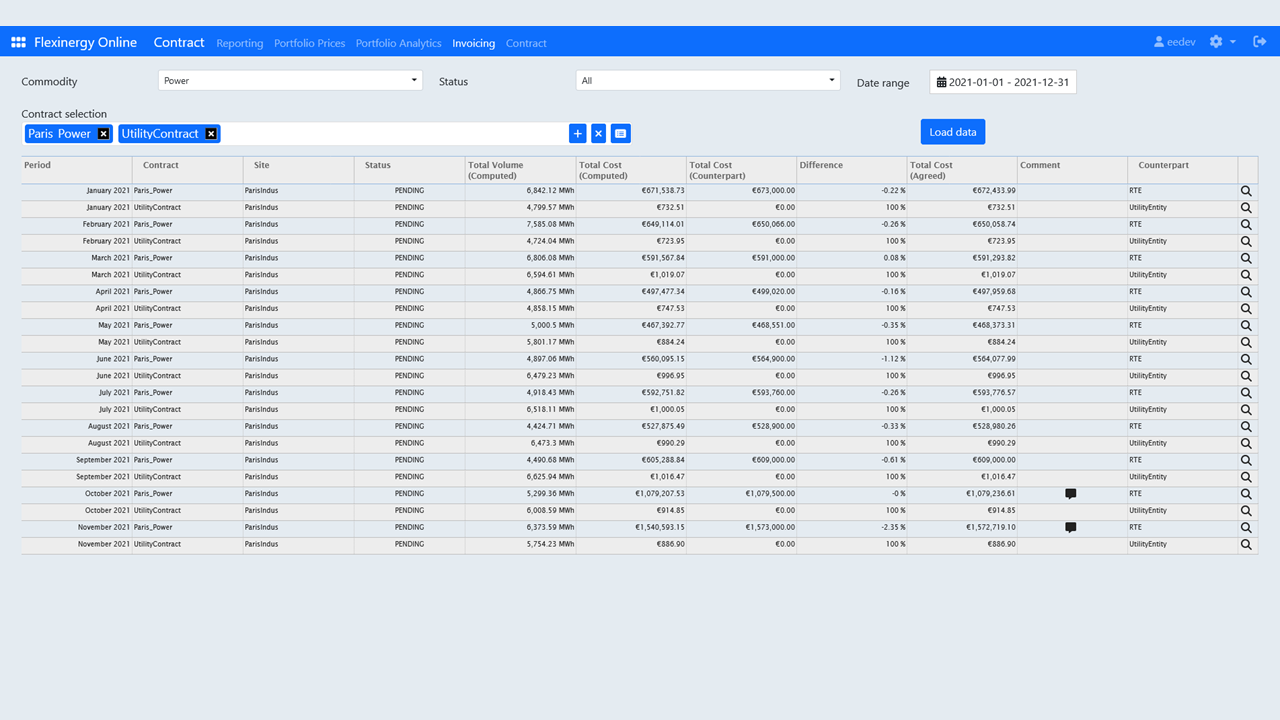
Task: Select the 6,842.12 MWh volume cell
Action: pos(520,191)
